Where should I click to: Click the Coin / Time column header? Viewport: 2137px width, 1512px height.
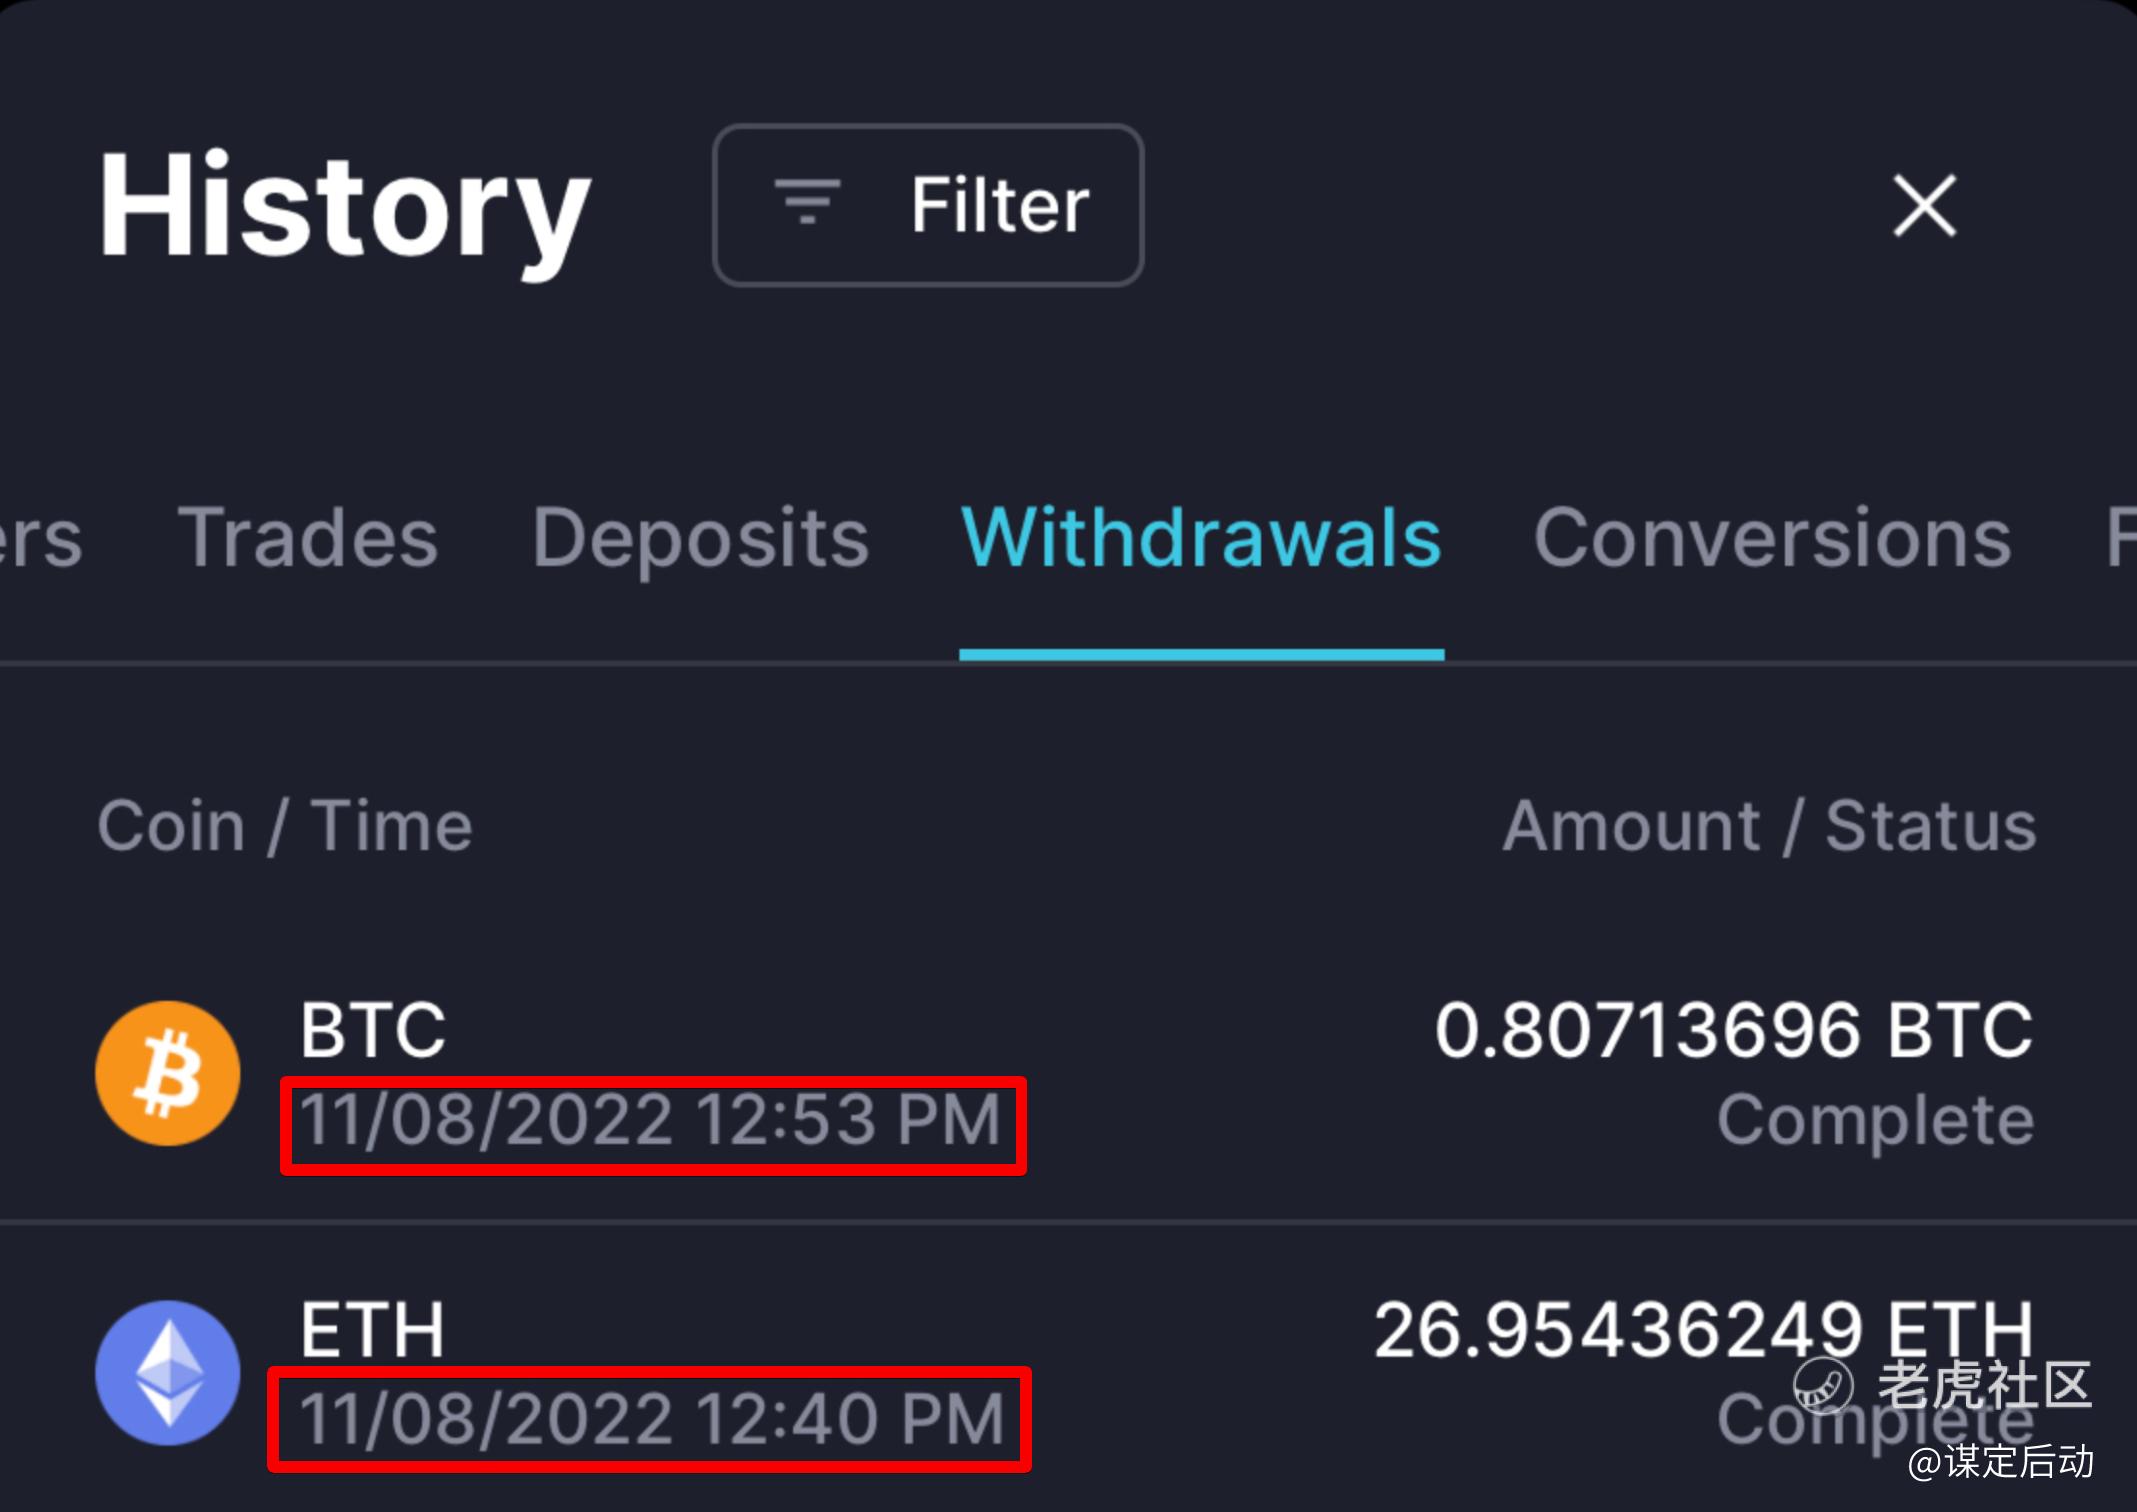pyautogui.click(x=285, y=826)
